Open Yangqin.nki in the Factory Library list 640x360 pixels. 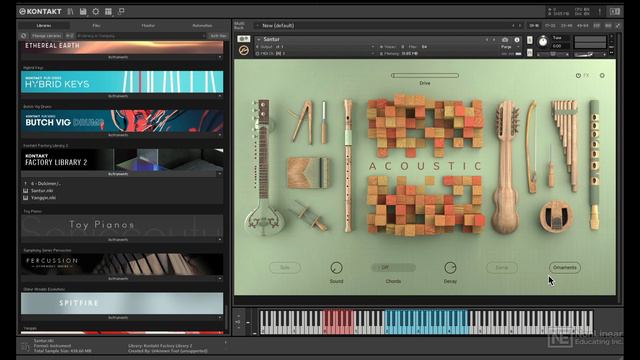coord(43,198)
